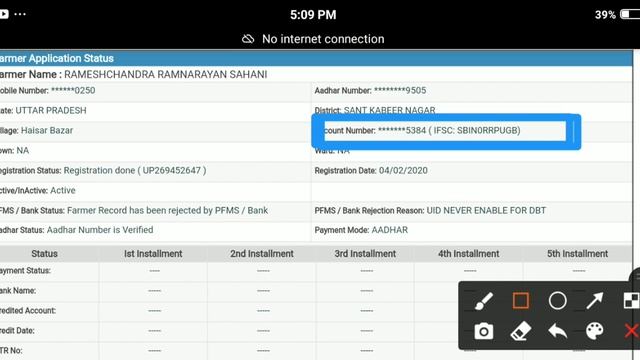Viewport: 640px width, 360px height.
Task: Tap the IFSC code SBIN0RRPUGB
Action: coord(487,131)
